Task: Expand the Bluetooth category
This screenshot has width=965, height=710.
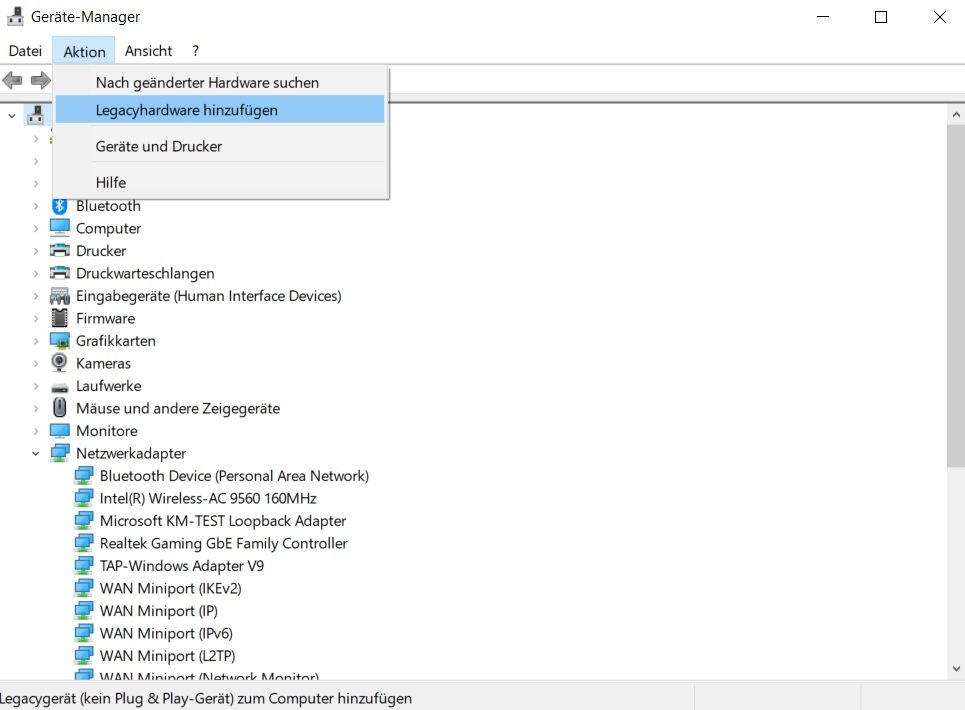Action: [36, 206]
